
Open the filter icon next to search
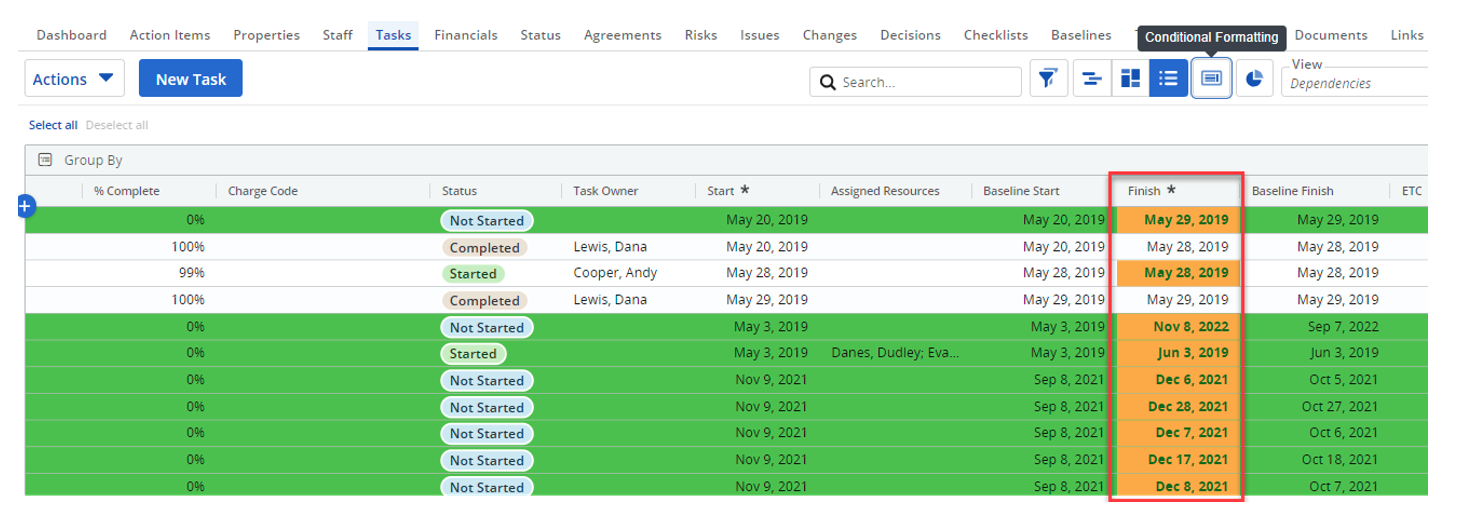coord(1047,79)
